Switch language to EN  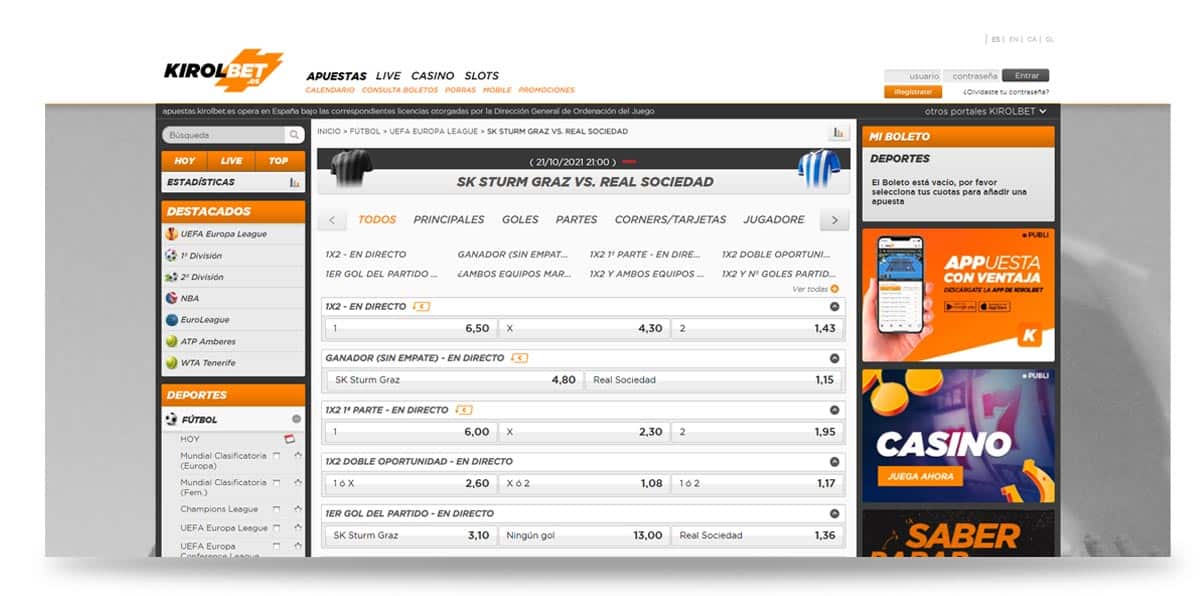click(x=1014, y=39)
